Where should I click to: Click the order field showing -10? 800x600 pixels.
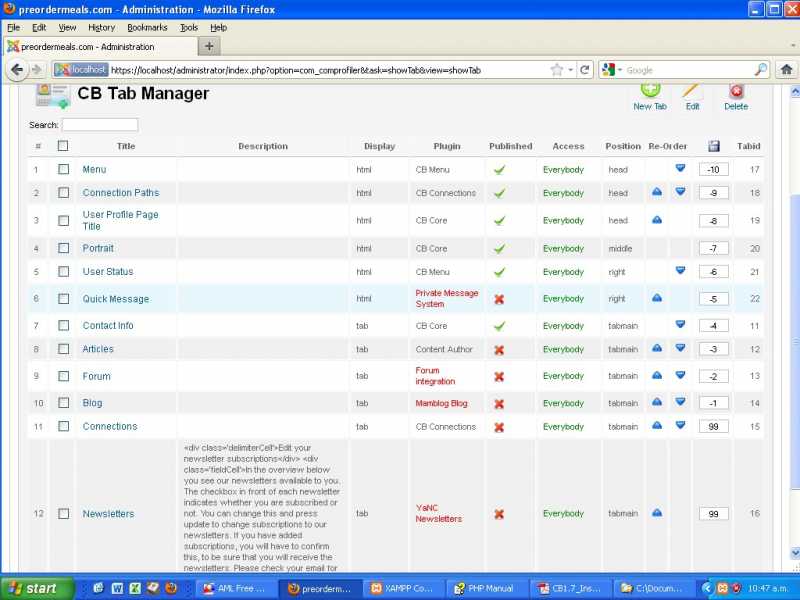pyautogui.click(x=713, y=169)
